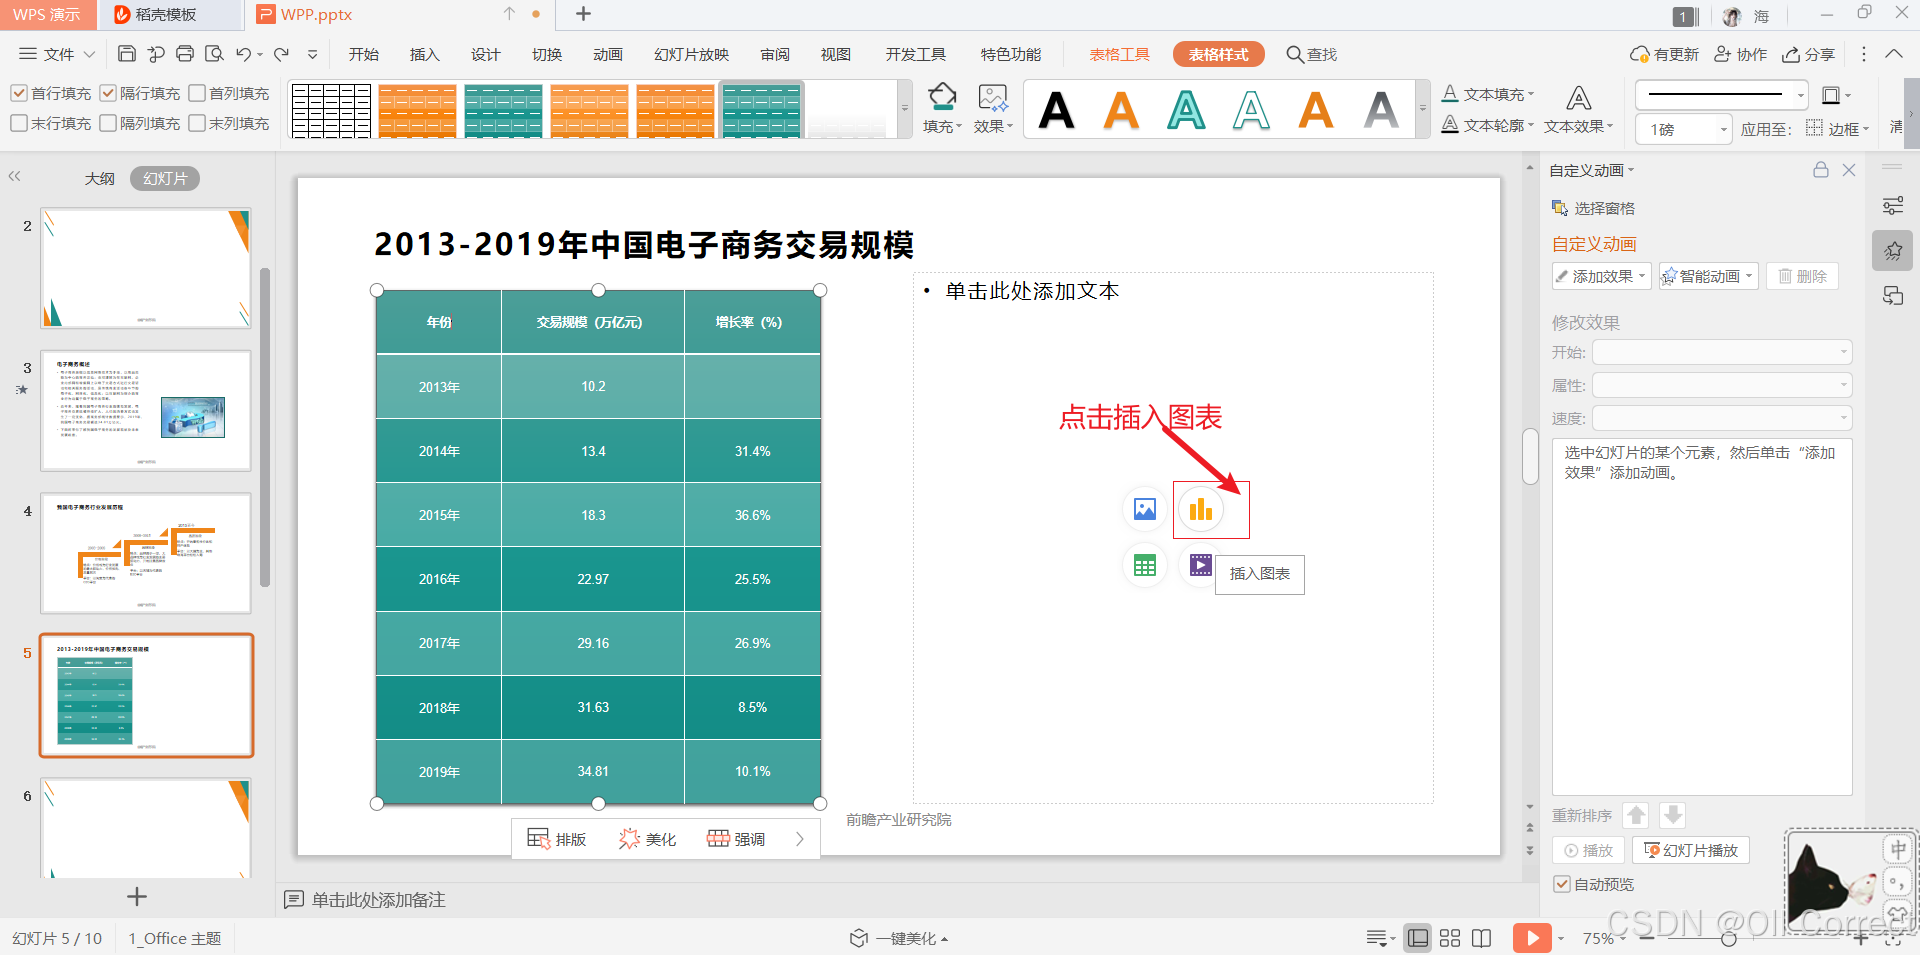1920x955 pixels.
Task: Click the 美化 beautify button
Action: coord(647,839)
